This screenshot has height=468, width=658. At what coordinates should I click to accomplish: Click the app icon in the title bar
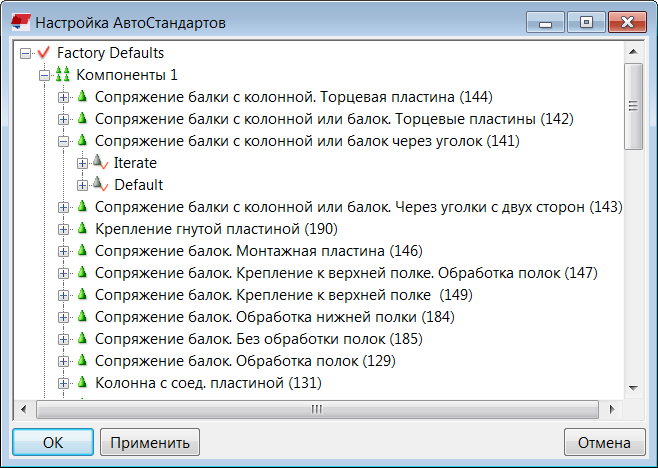tap(17, 21)
